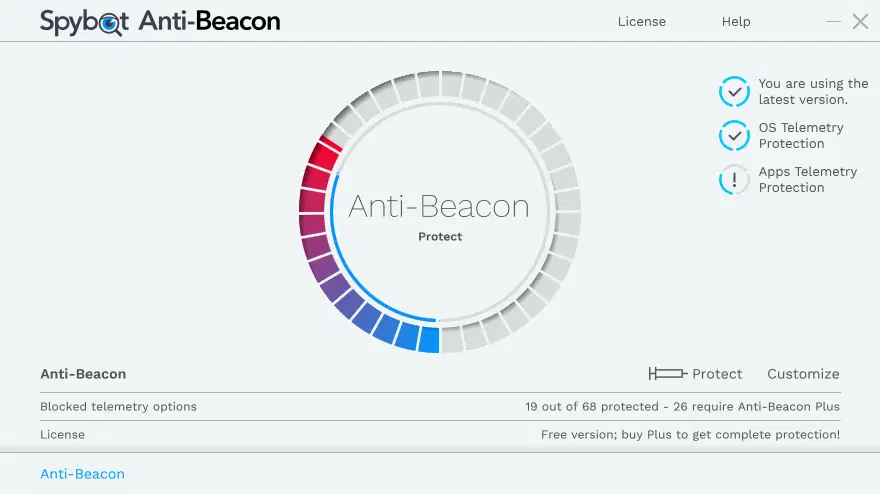
Task: Click the red segment of the progress ring
Action: 323,156
